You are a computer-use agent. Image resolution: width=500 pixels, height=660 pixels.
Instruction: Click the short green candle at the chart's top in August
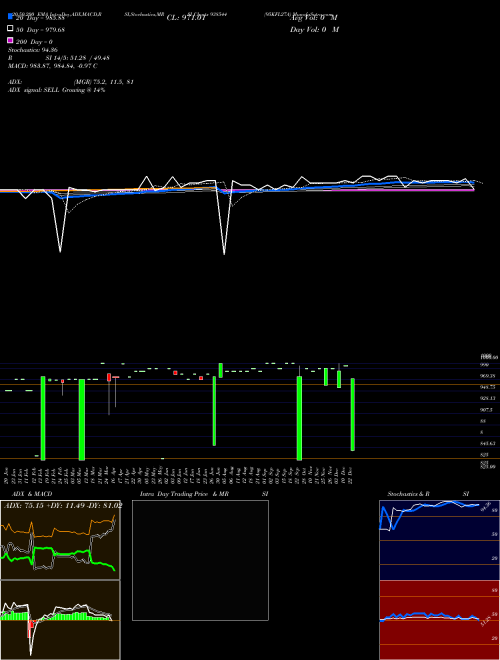[221, 370]
